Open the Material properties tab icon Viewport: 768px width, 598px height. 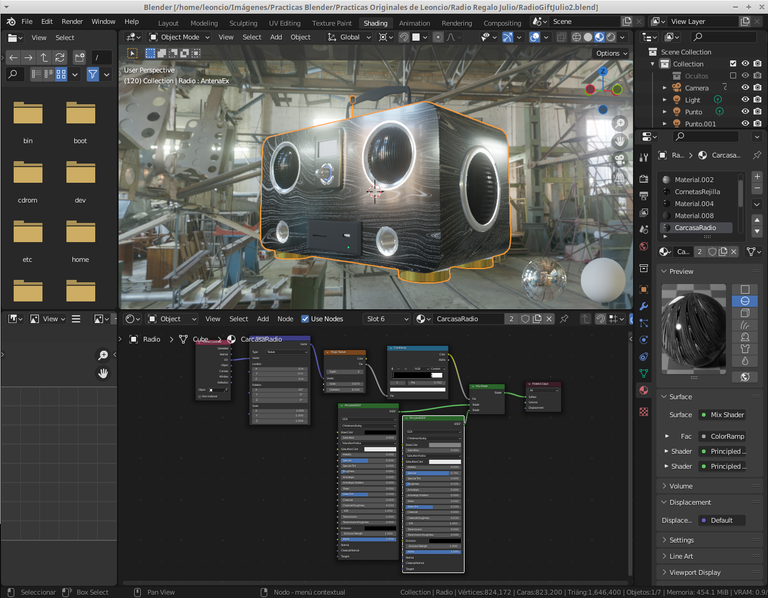point(644,390)
